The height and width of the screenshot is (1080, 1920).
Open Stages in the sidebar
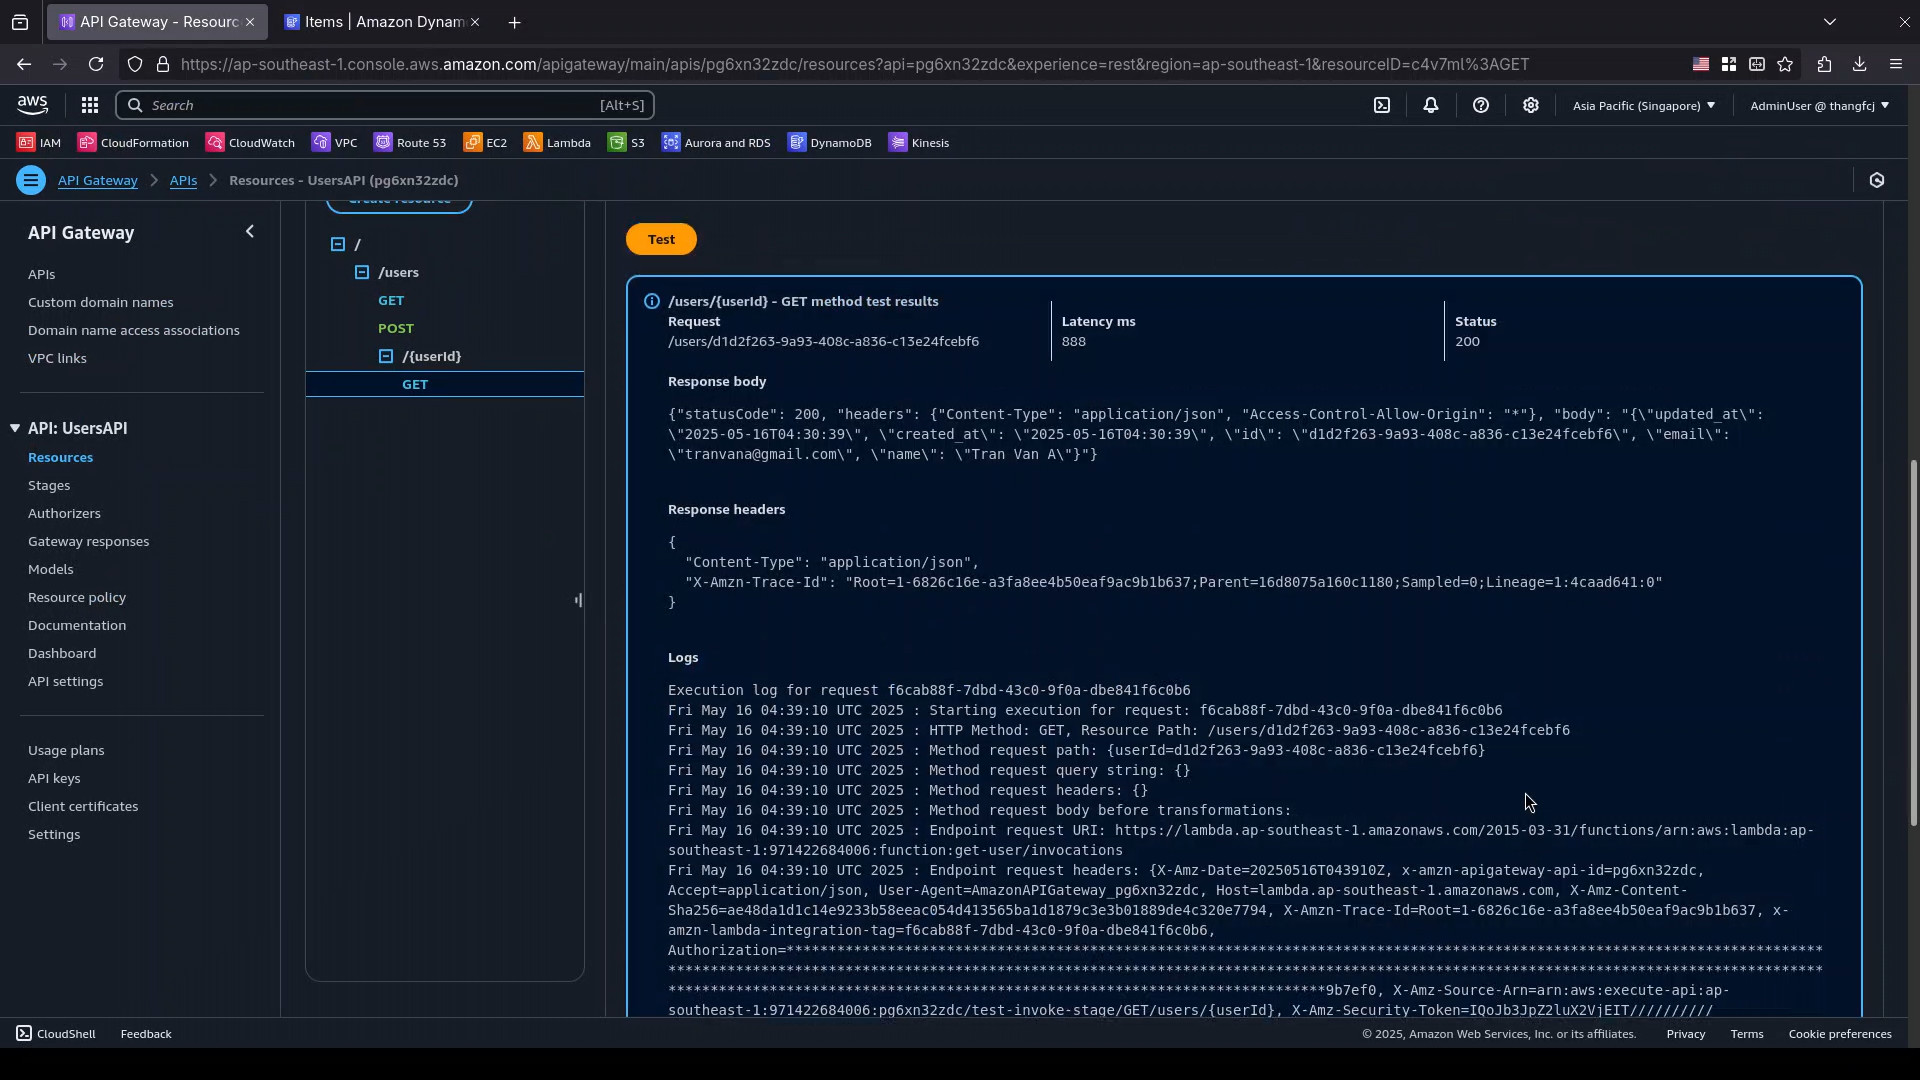[49, 485]
